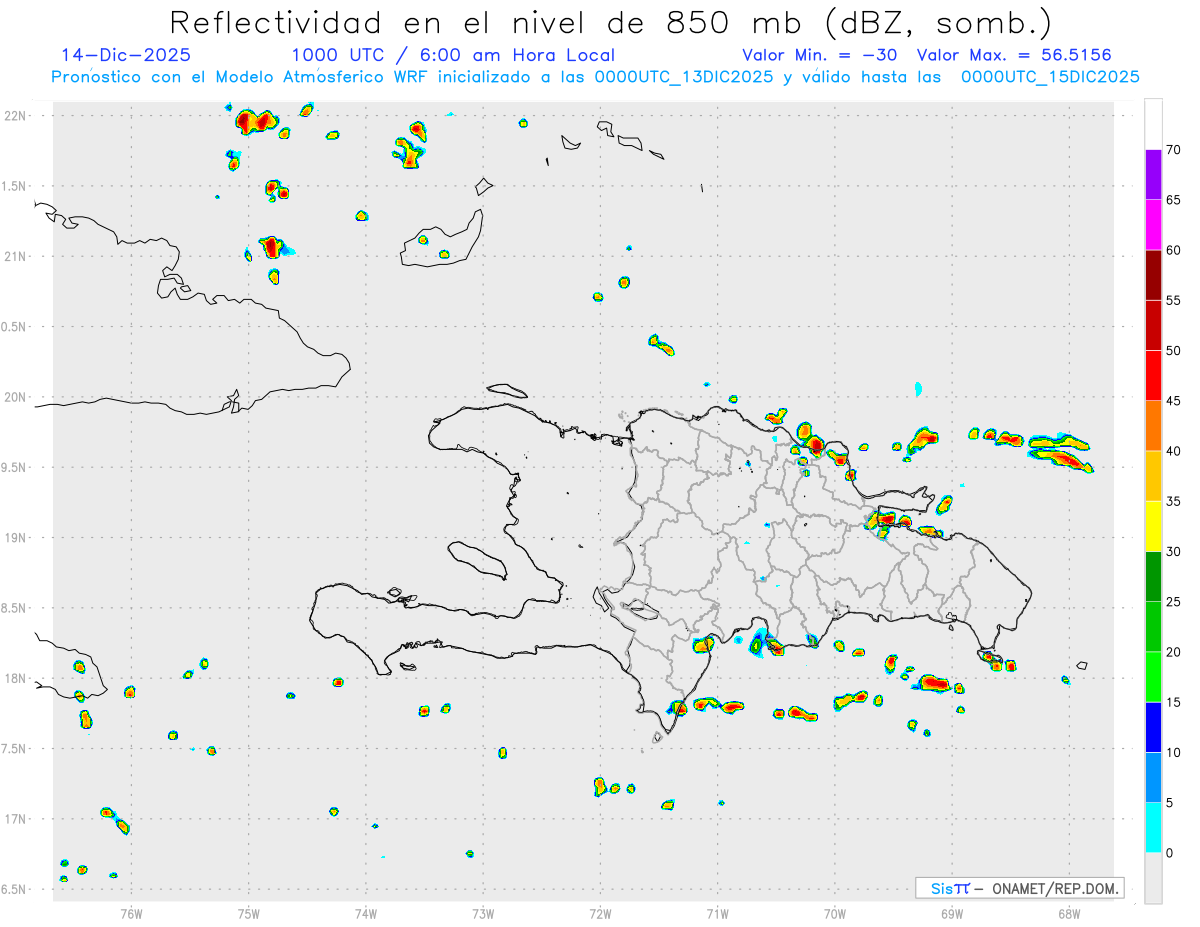The image size is (1200, 927).
Task: Select the orange 40–45 dBZ color band
Action: pos(1153,426)
